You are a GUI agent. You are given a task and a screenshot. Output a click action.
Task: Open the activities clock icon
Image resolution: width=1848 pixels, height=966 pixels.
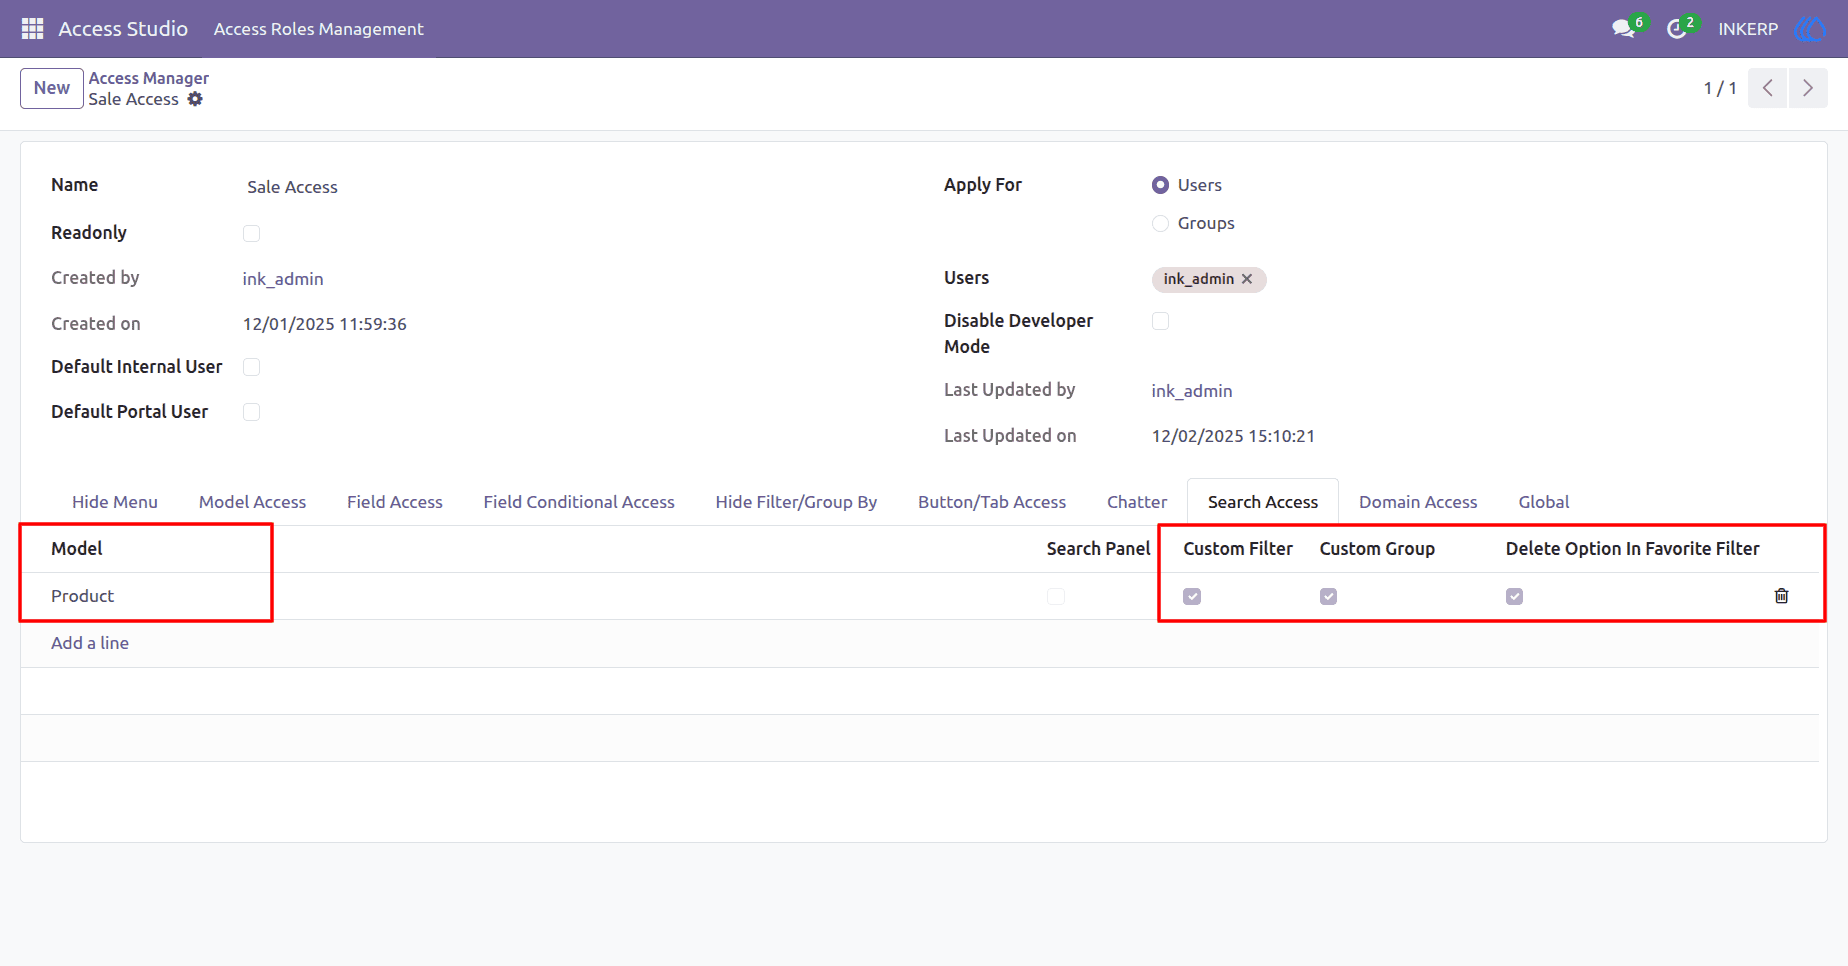tap(1676, 29)
